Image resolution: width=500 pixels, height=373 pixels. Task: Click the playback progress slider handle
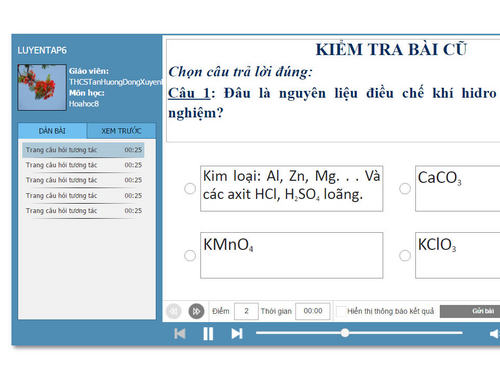[x=345, y=333]
